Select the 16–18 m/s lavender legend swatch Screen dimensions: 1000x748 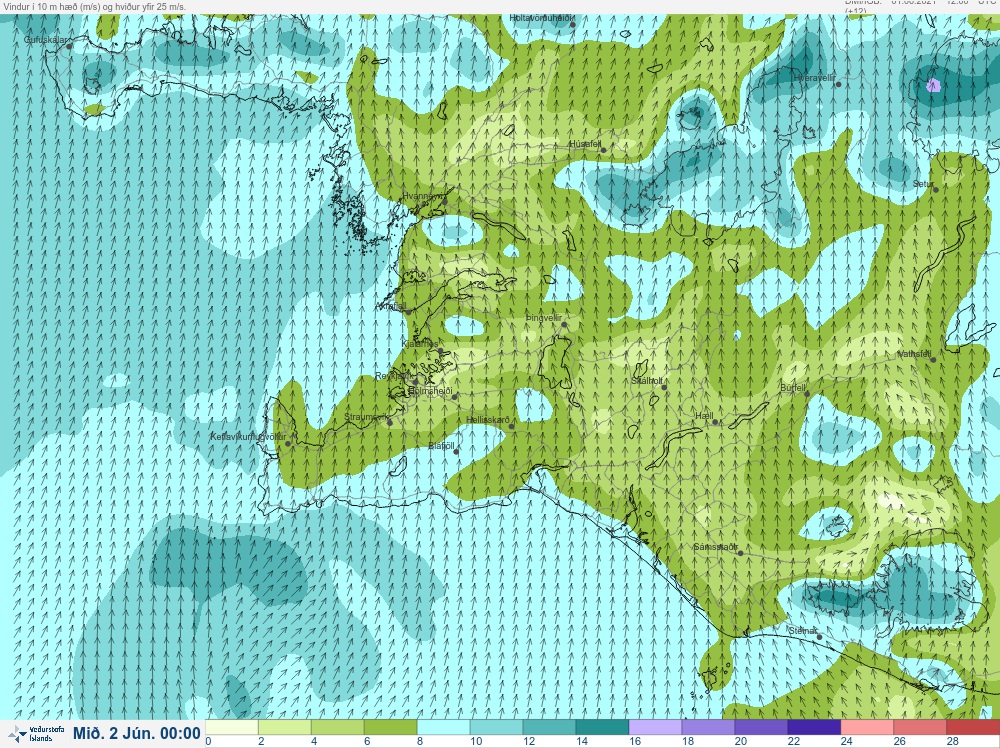click(655, 728)
